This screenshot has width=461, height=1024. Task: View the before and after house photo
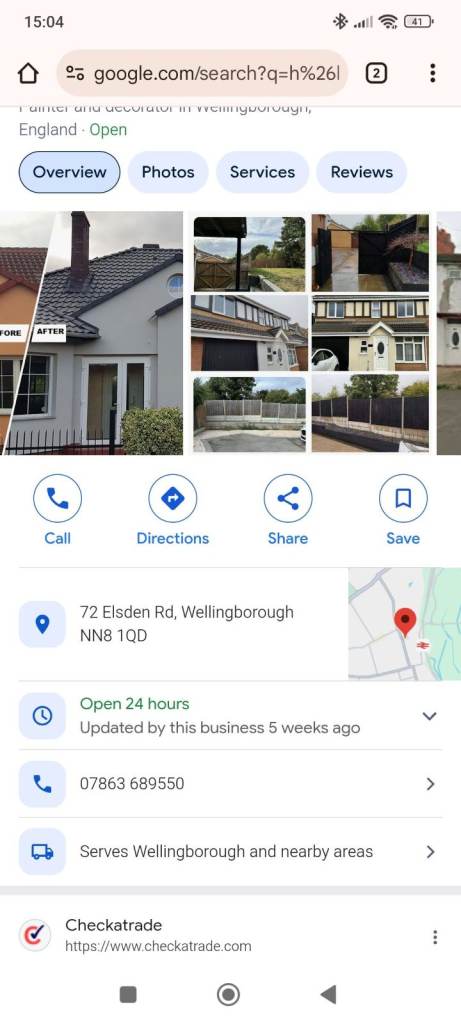[91, 333]
